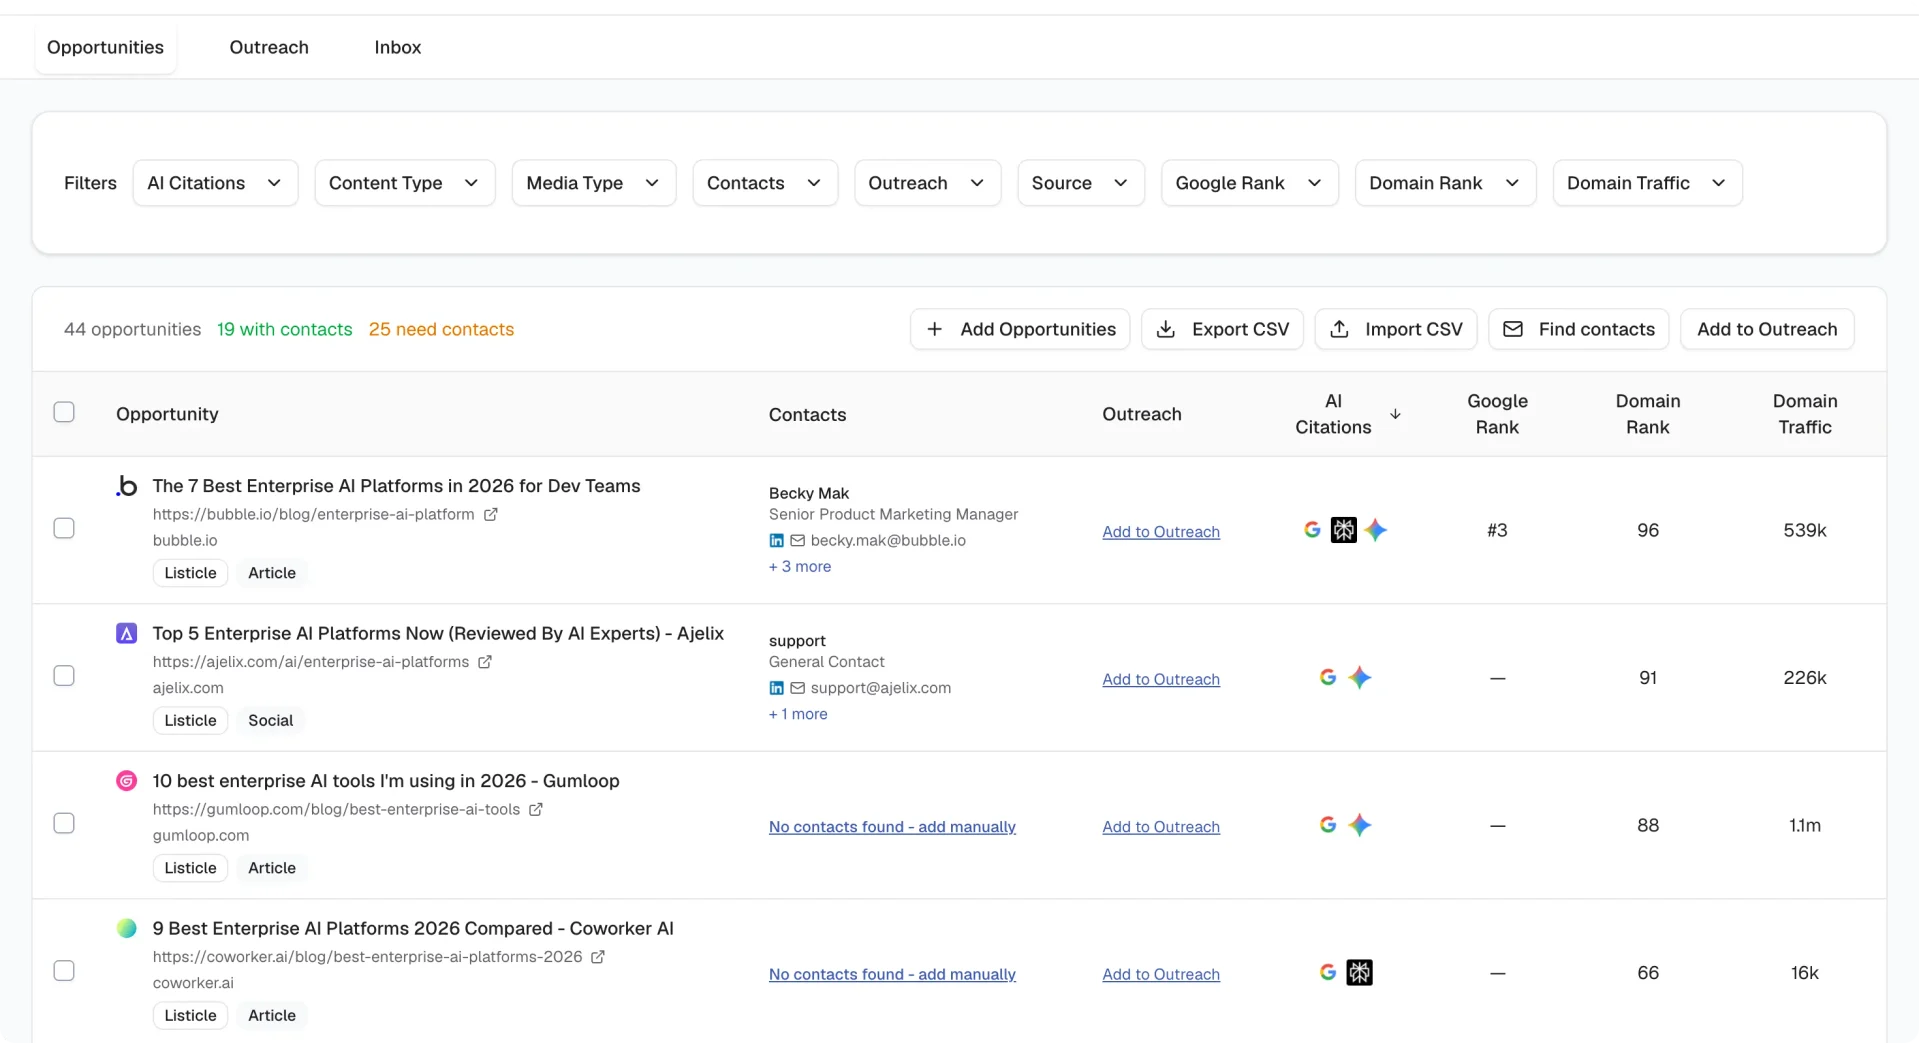
Task: Click the Export CSV button
Action: pyautogui.click(x=1222, y=329)
